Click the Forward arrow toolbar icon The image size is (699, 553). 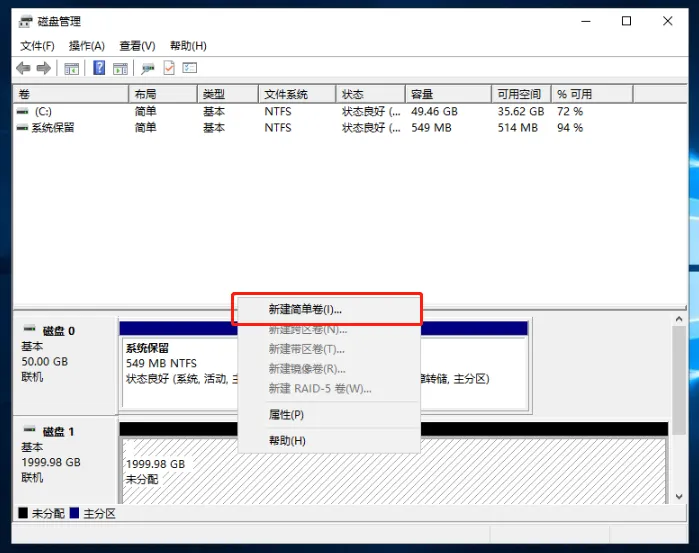(44, 68)
